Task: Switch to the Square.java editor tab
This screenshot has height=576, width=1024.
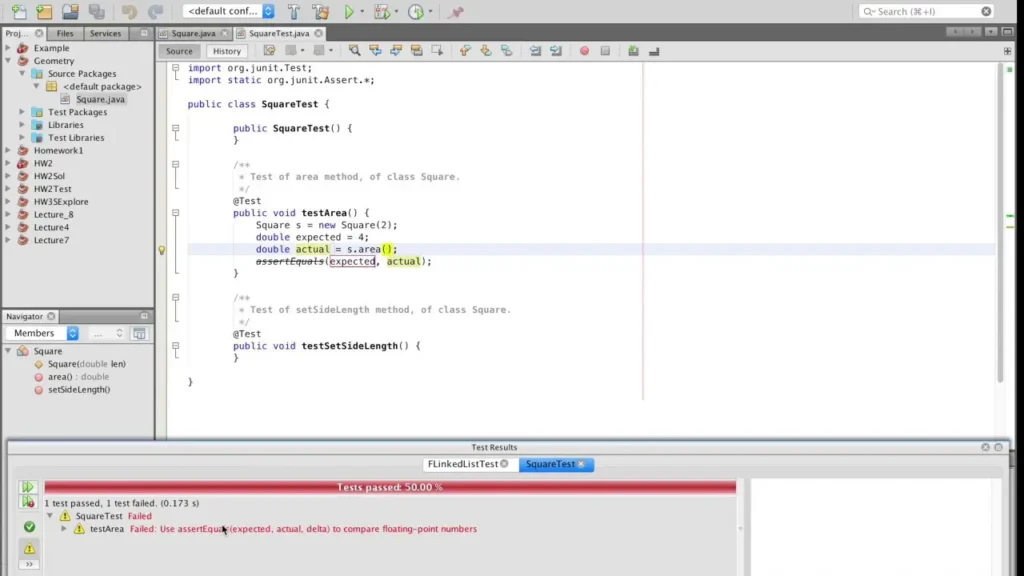Action: click(193, 33)
